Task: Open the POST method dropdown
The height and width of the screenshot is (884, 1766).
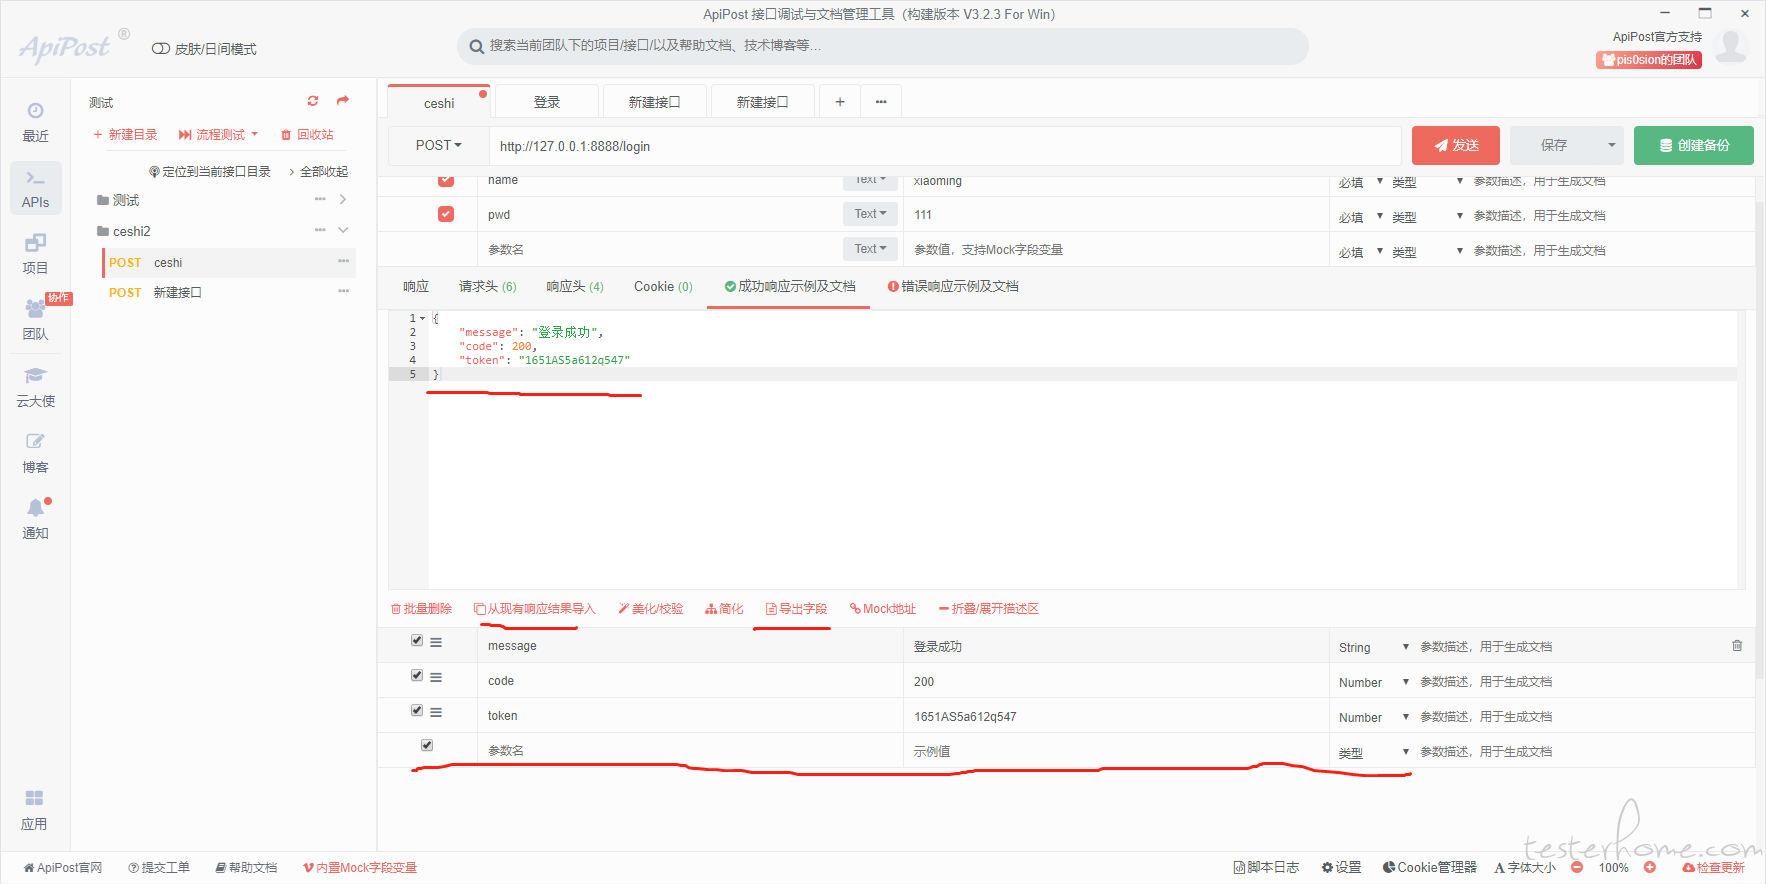Action: tap(438, 145)
